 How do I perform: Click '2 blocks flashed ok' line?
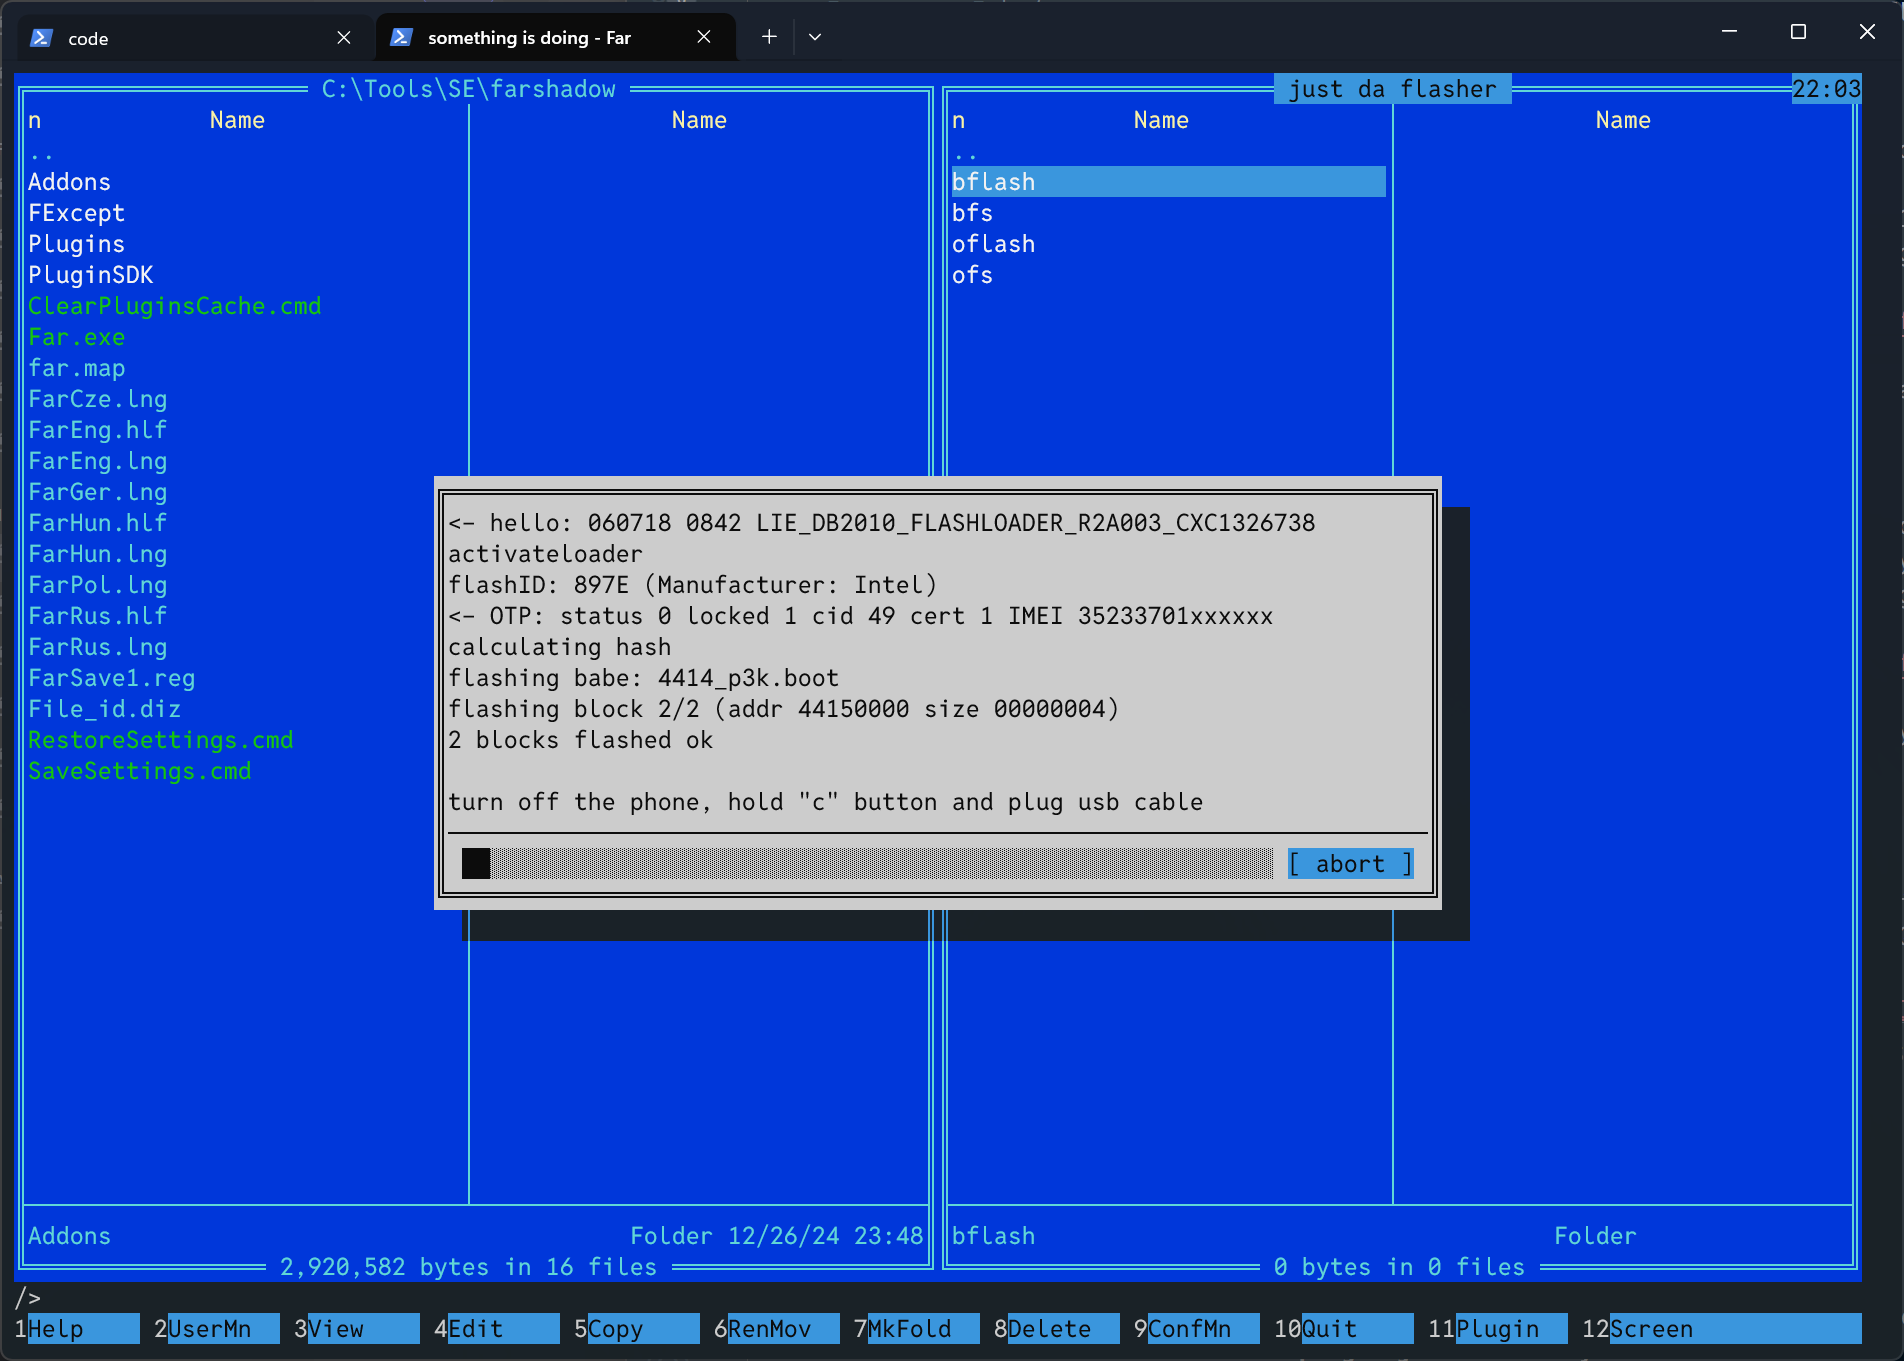pyautogui.click(x=581, y=740)
